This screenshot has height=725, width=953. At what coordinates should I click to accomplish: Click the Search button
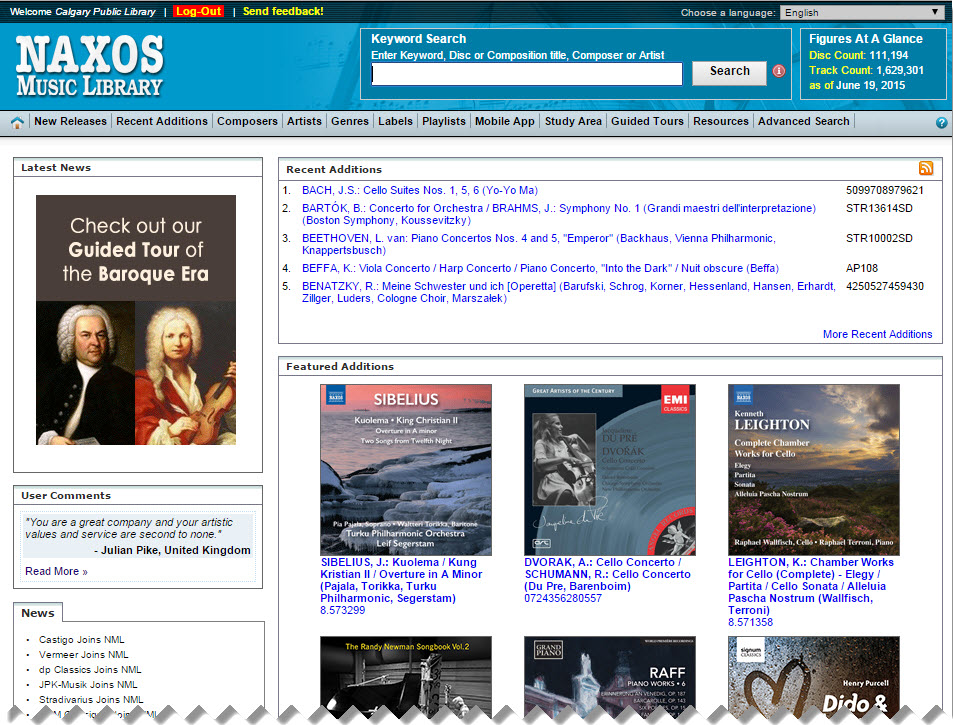(x=729, y=74)
